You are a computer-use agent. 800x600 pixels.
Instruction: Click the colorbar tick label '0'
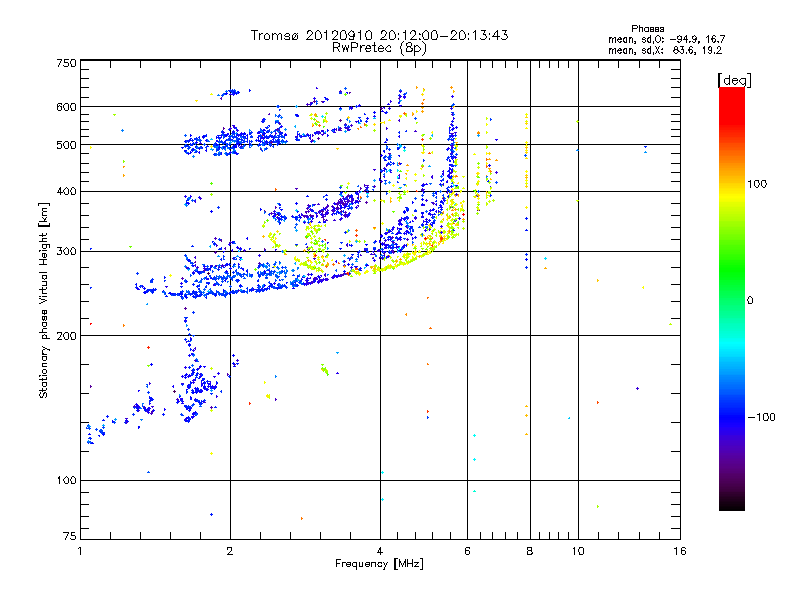(749, 300)
